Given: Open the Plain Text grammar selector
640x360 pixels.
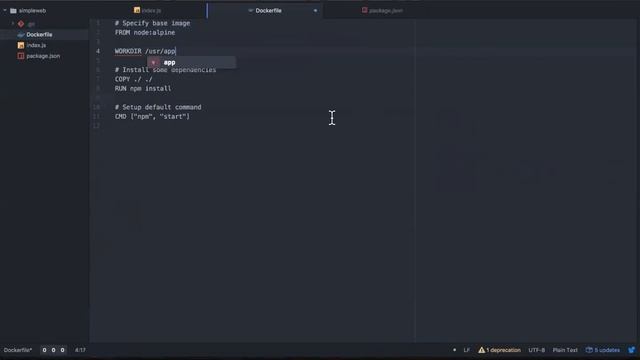Looking at the screenshot, I should pyautogui.click(x=565, y=350).
